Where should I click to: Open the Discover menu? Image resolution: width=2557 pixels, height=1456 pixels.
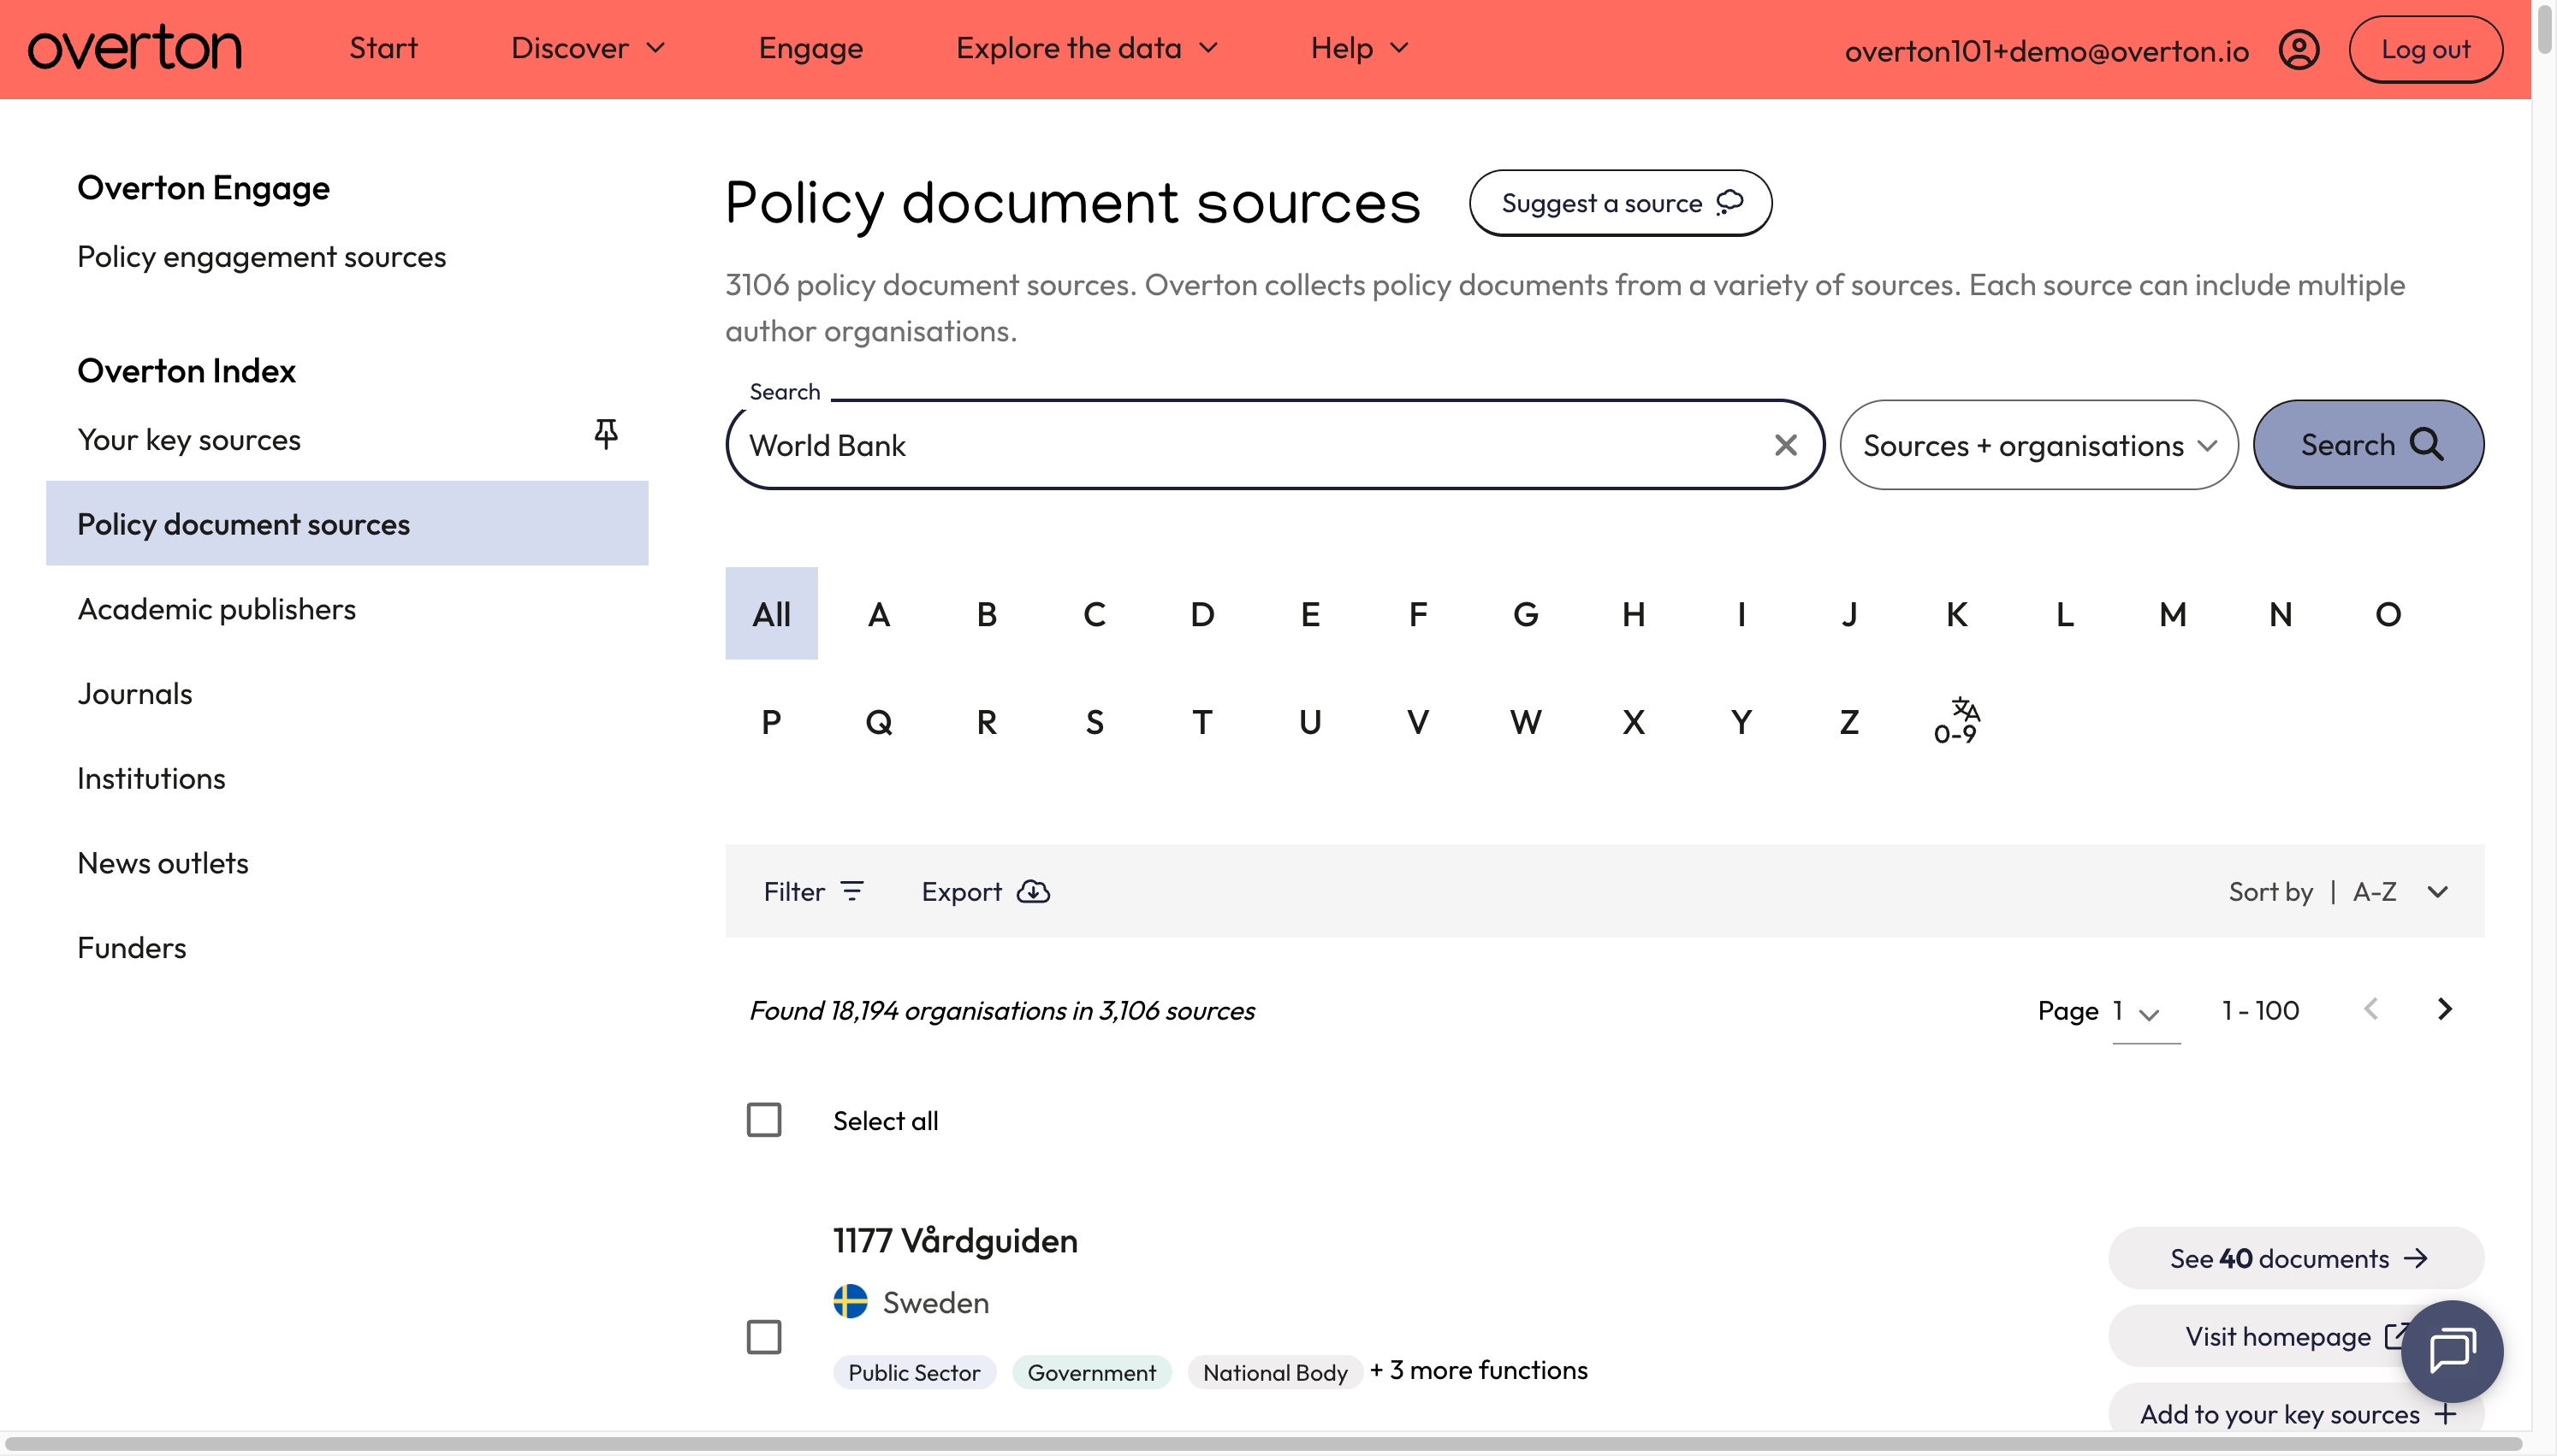tap(588, 48)
